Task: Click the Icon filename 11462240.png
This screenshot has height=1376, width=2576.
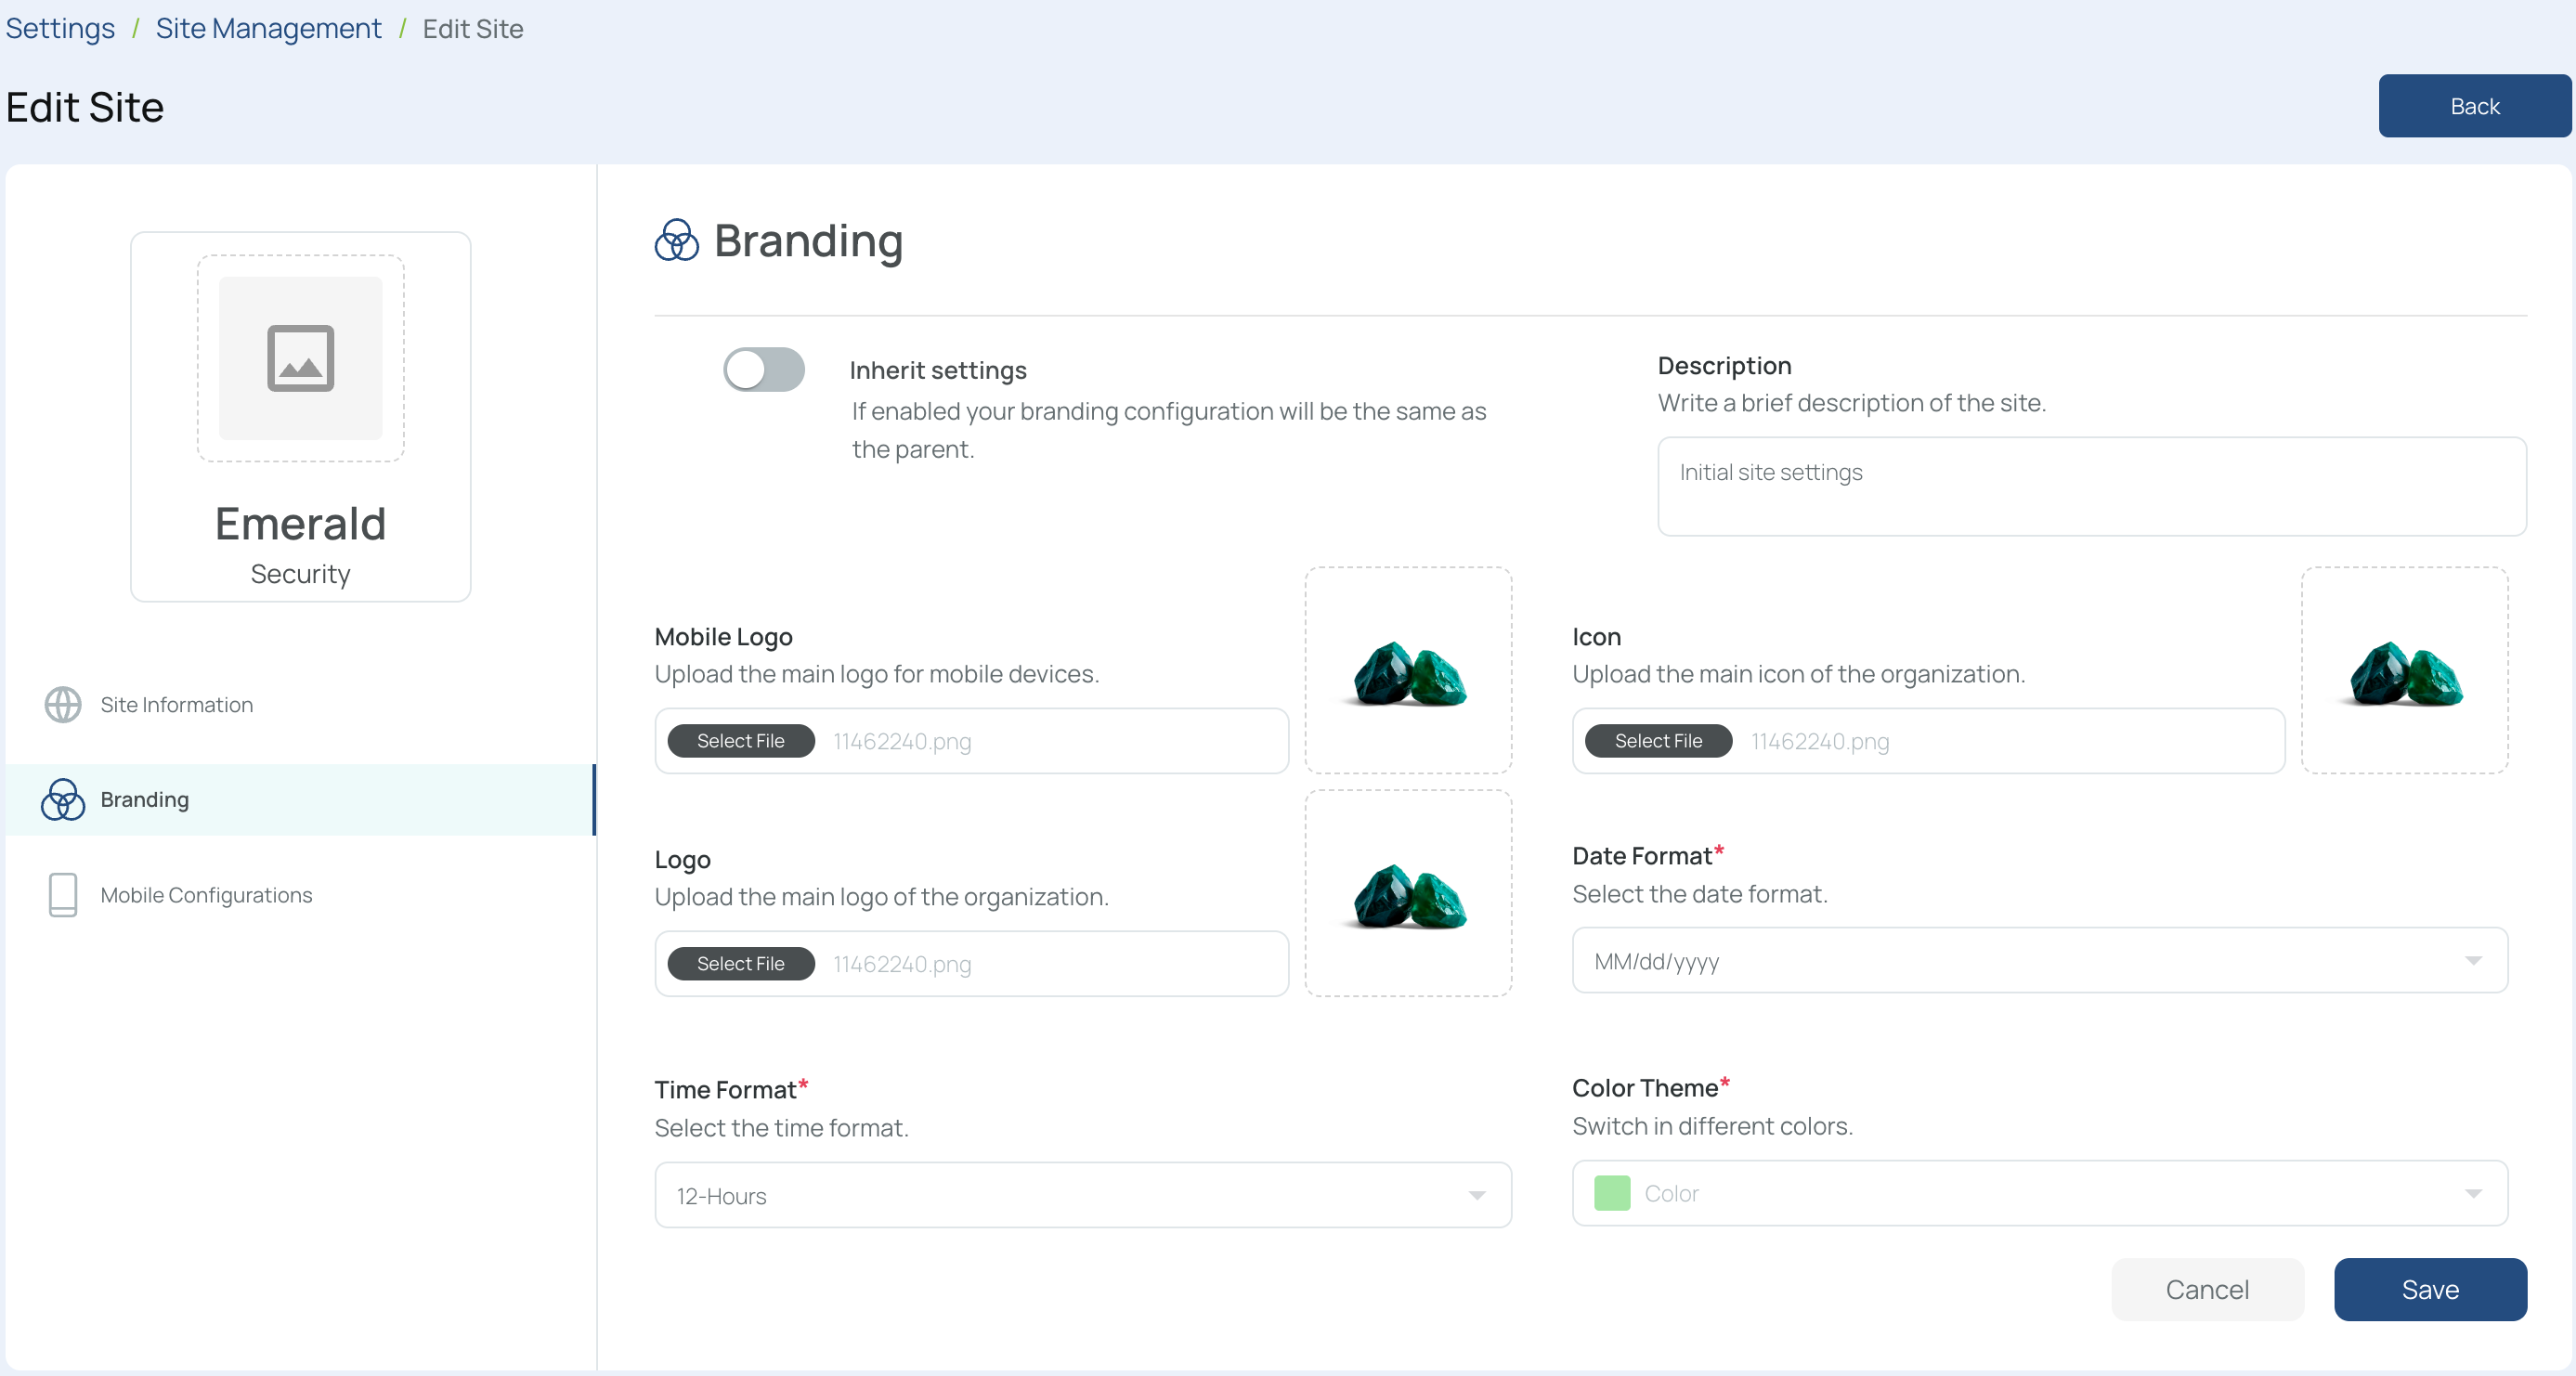Action: pyautogui.click(x=1820, y=741)
